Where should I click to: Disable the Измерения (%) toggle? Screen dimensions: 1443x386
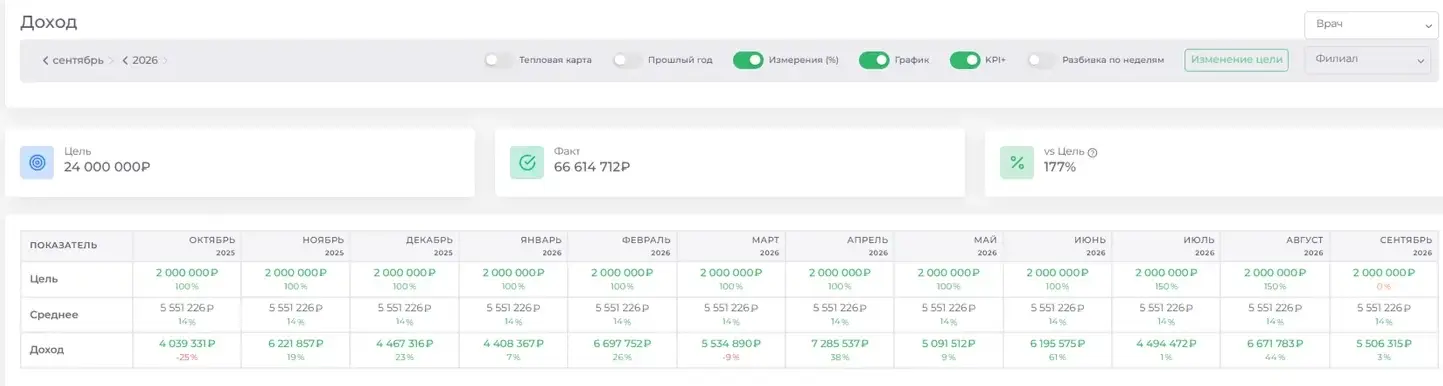748,60
